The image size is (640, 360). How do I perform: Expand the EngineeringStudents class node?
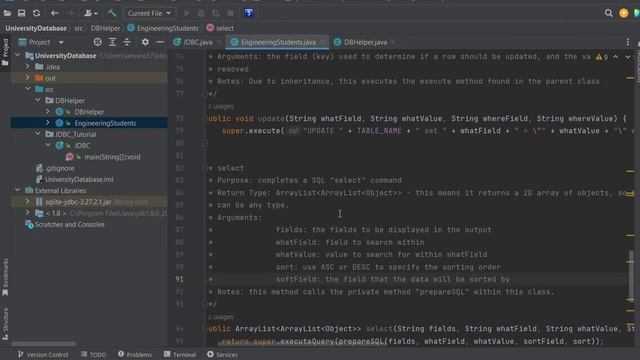[48, 122]
